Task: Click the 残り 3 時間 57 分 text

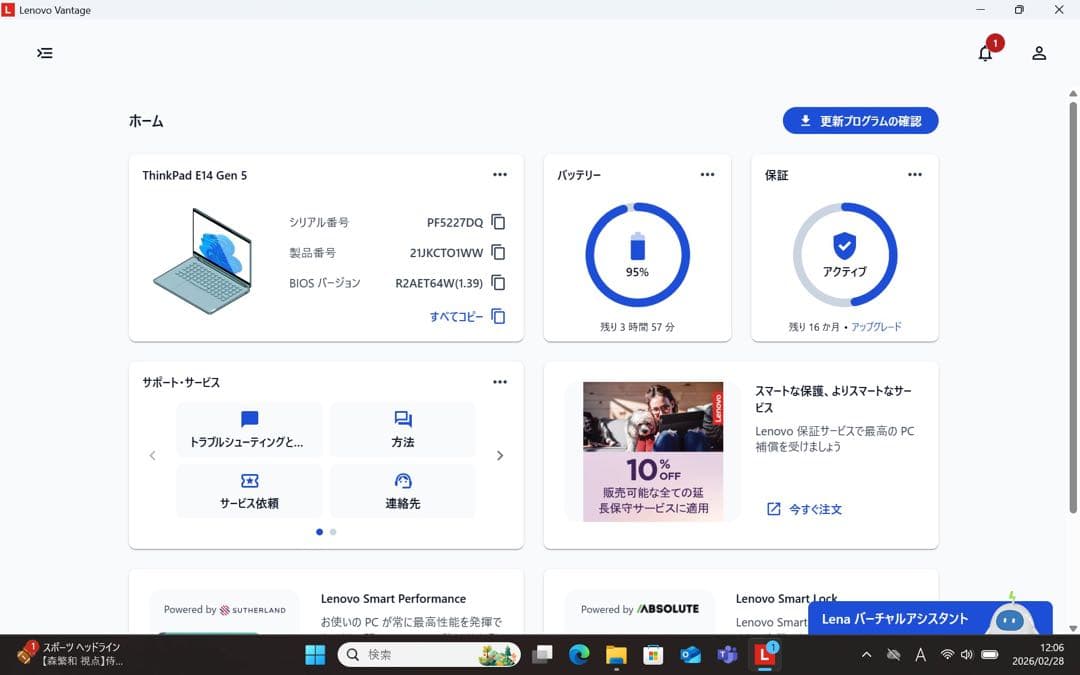Action: click(637, 326)
